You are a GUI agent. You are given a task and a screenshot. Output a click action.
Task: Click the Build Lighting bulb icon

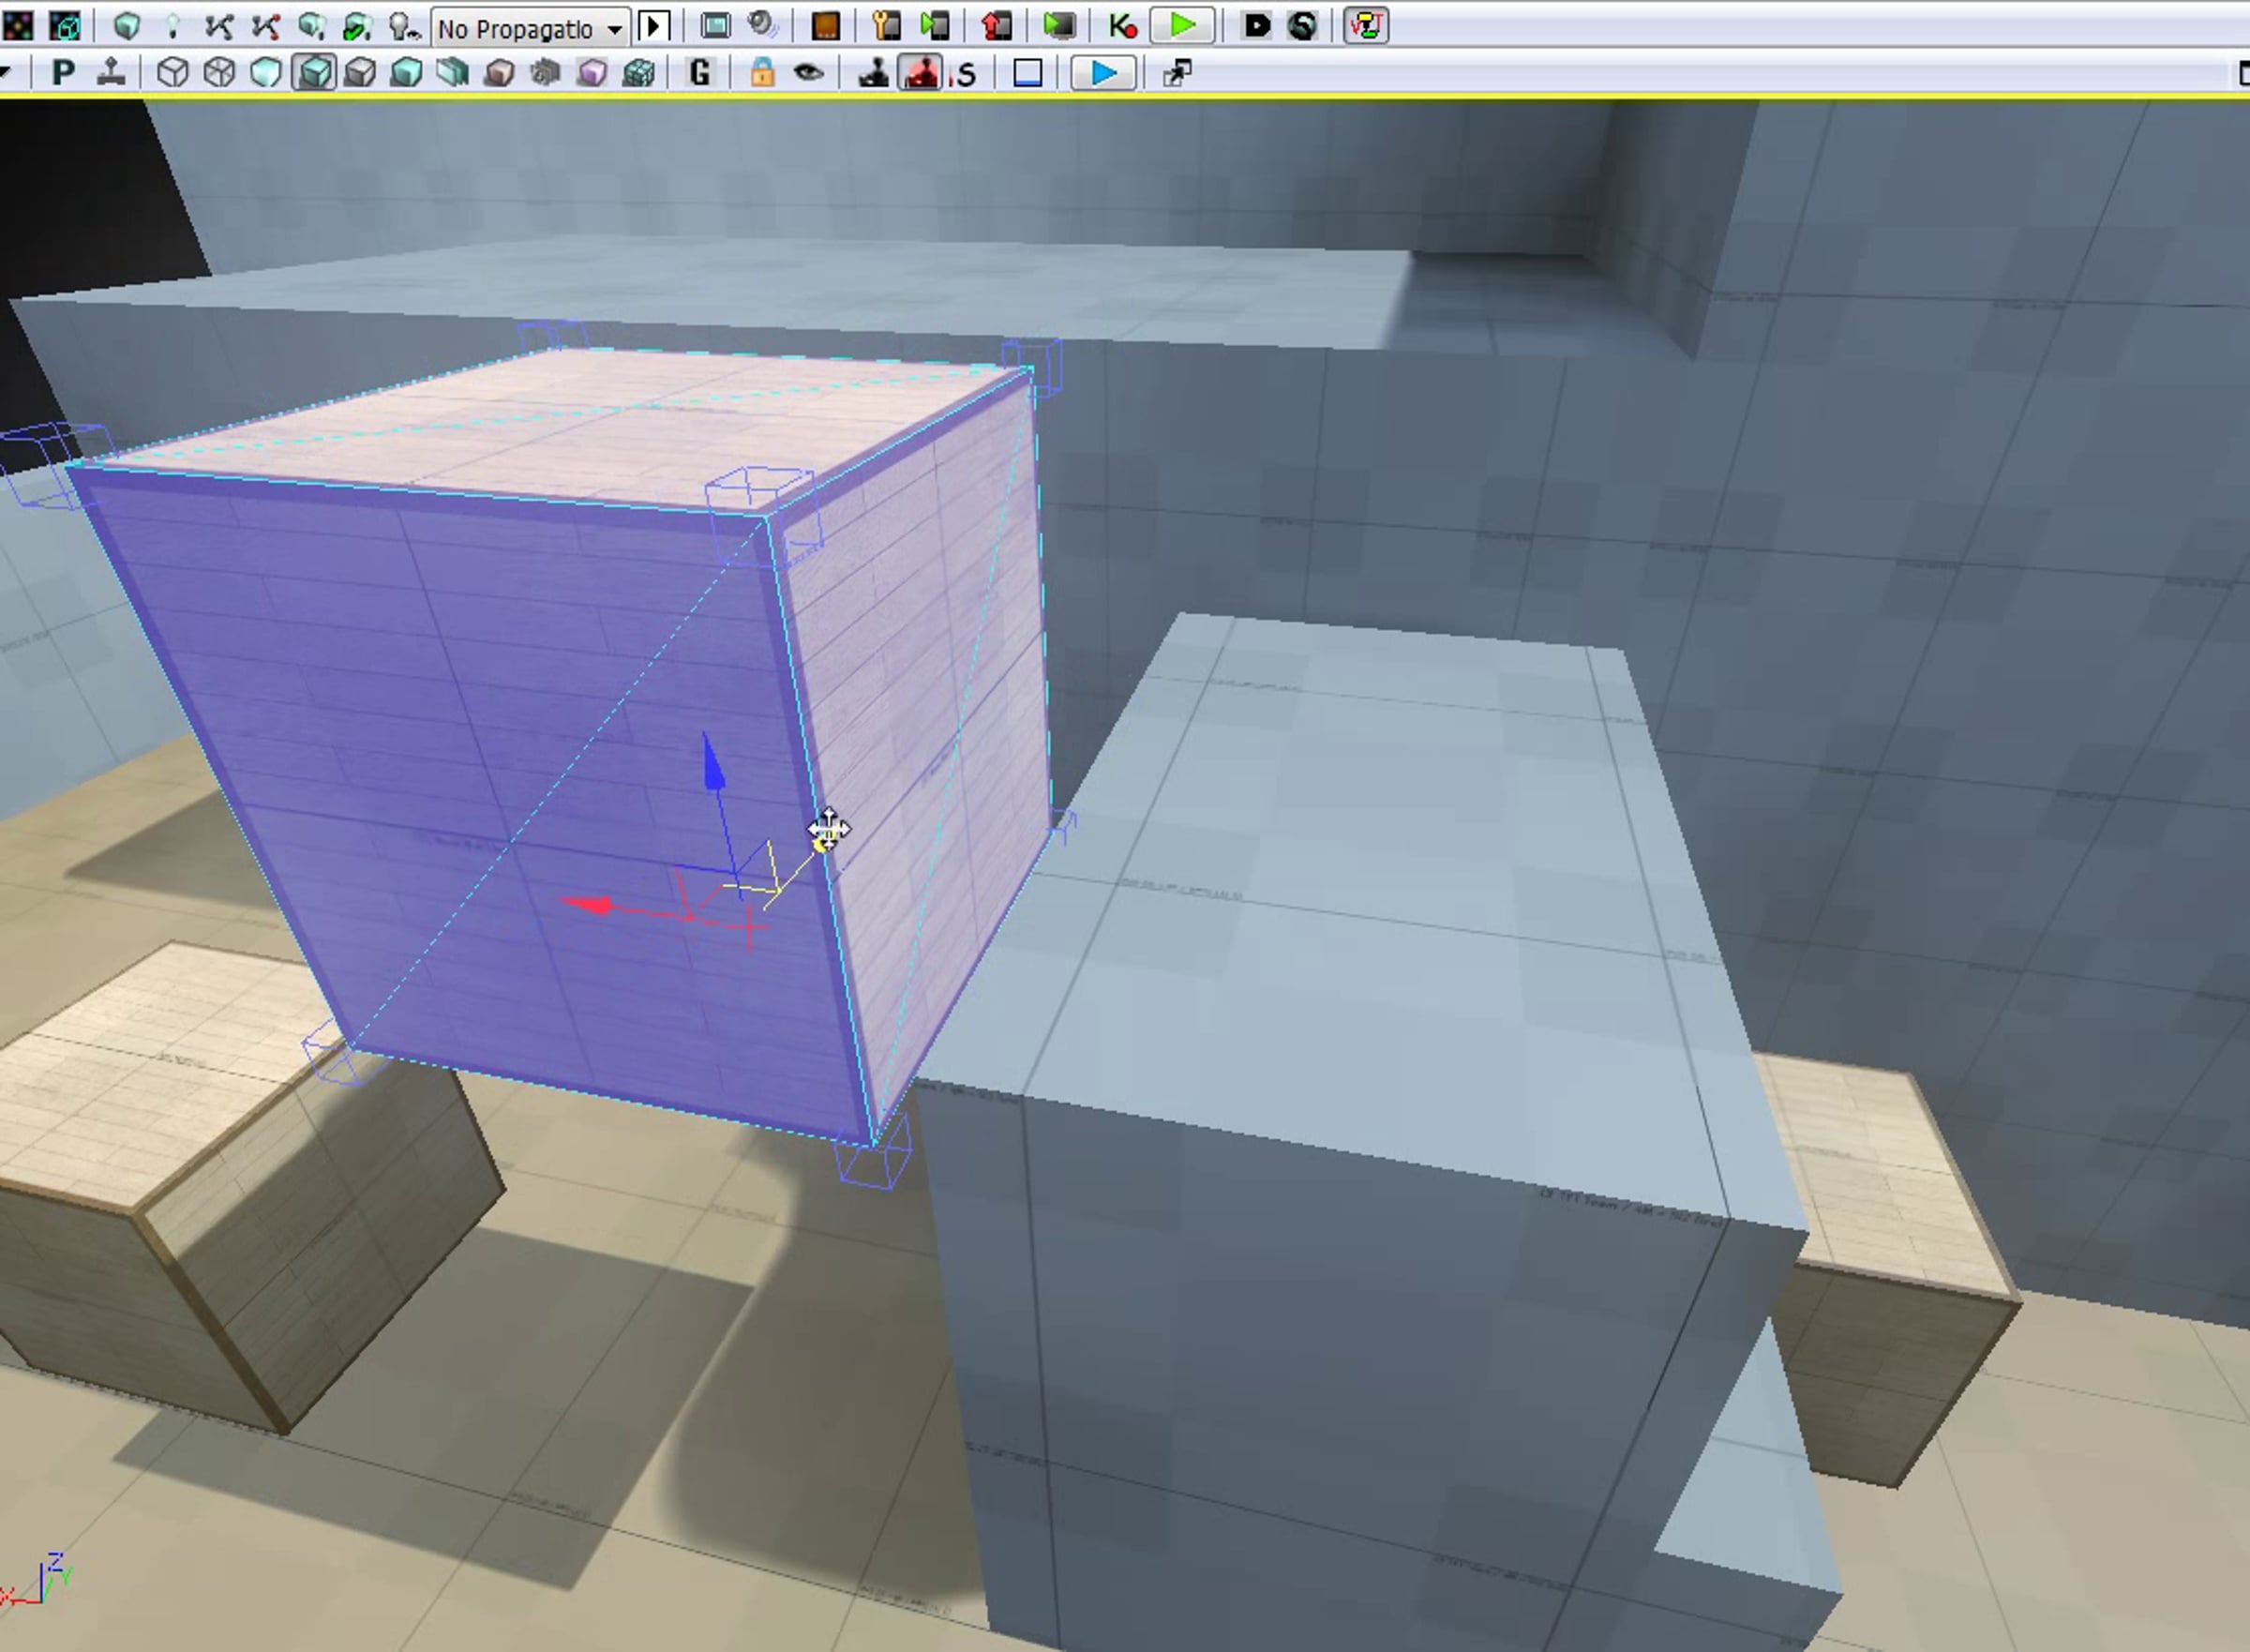coord(172,26)
